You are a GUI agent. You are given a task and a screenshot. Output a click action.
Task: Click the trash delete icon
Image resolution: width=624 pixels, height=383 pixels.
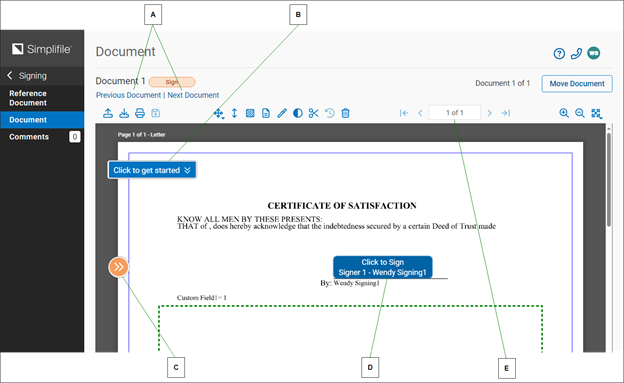coord(345,113)
